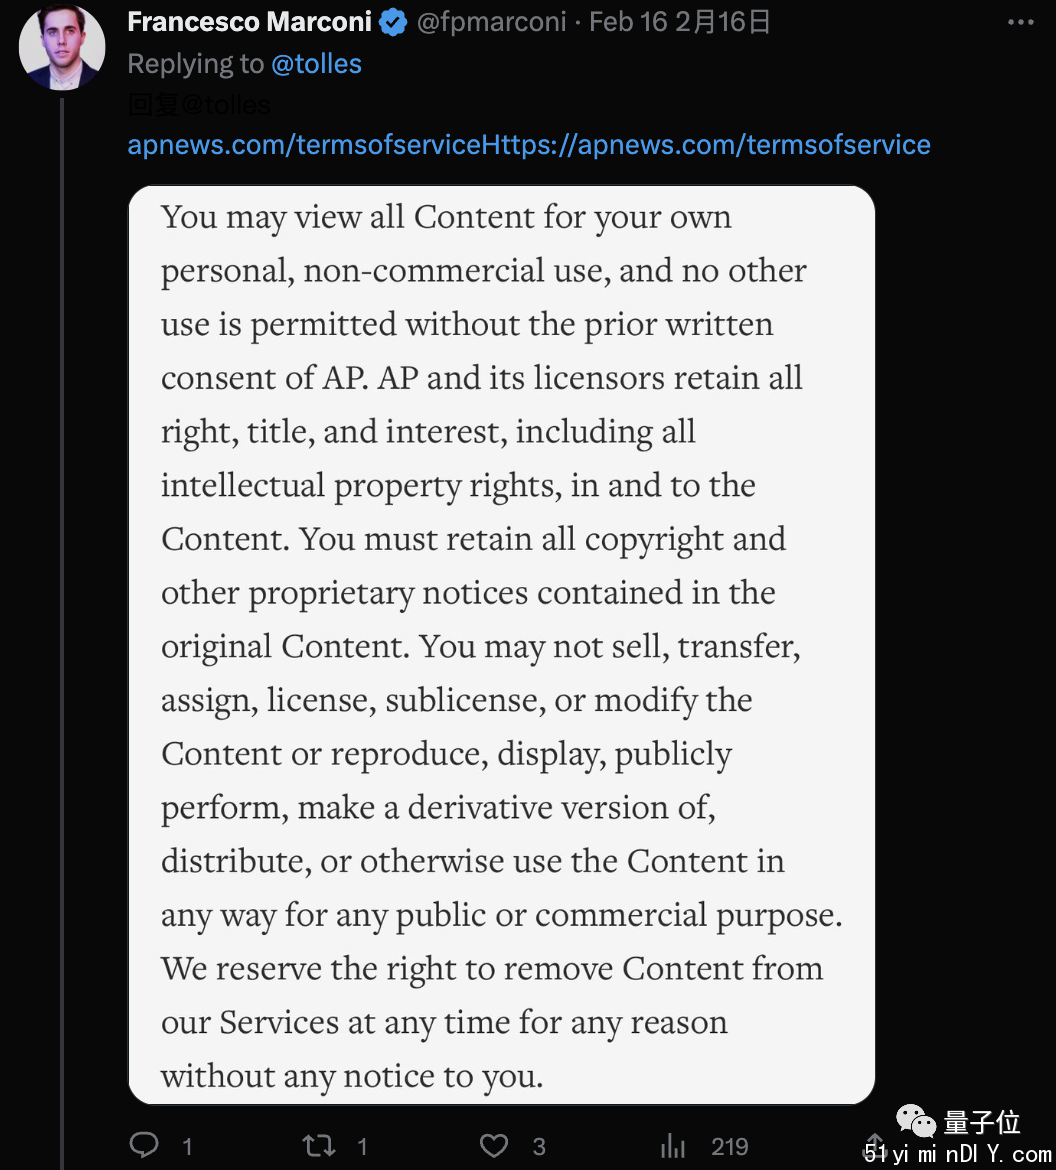This screenshot has height=1170, width=1056.
Task: Click the like count number 3
Action: (x=539, y=1146)
